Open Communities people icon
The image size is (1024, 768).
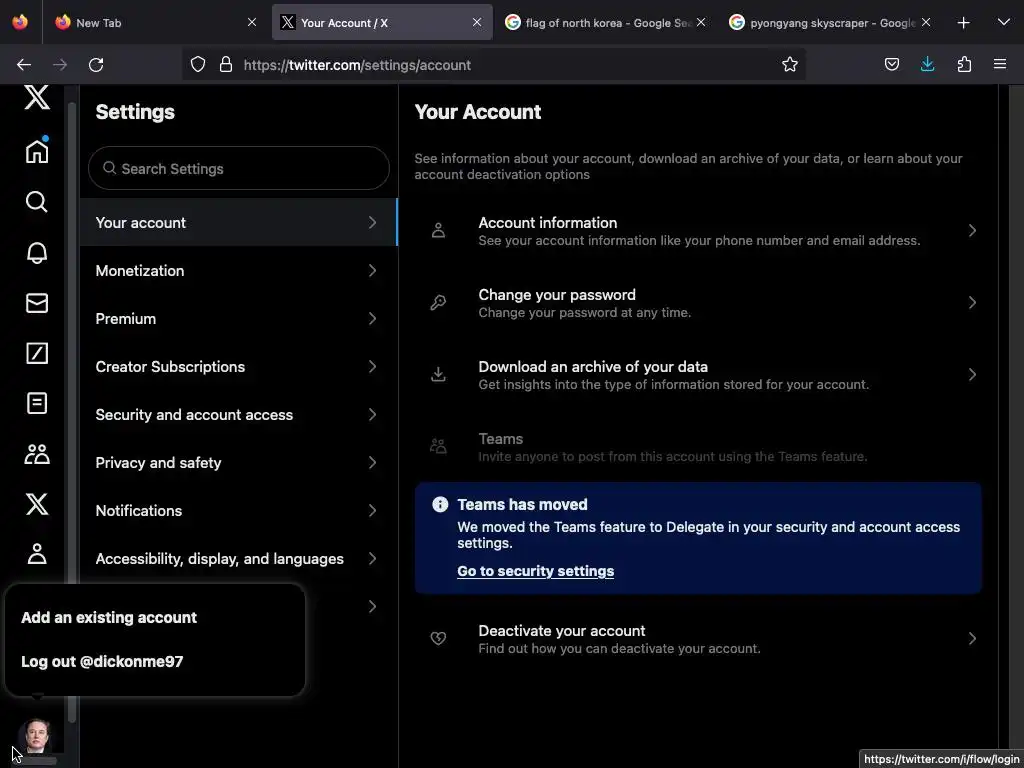(x=37, y=454)
